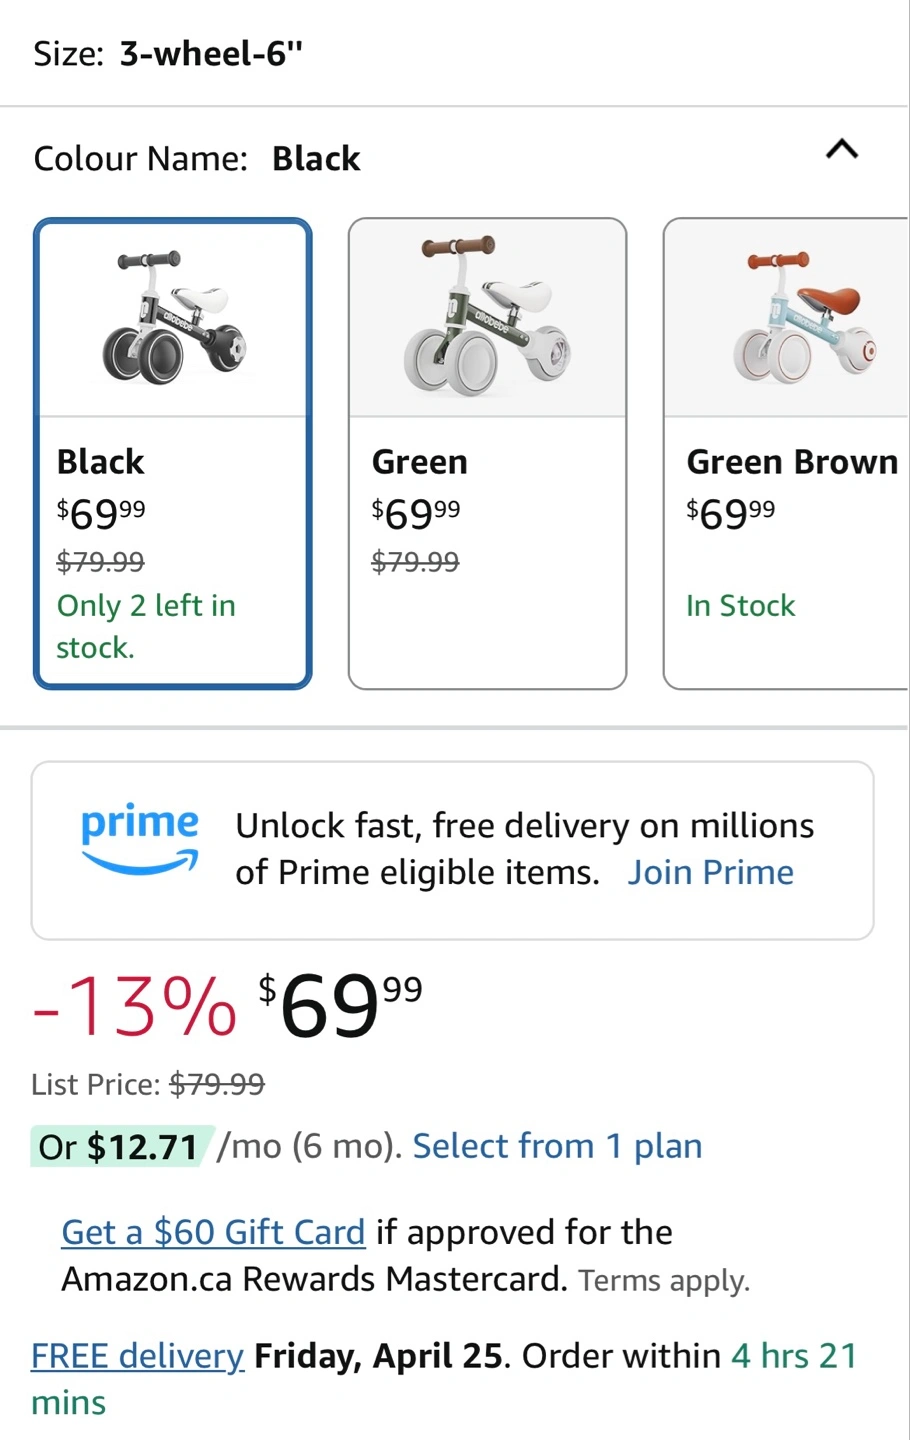The image size is (910, 1440).
Task: Click the Join Prime link
Action: (x=710, y=873)
